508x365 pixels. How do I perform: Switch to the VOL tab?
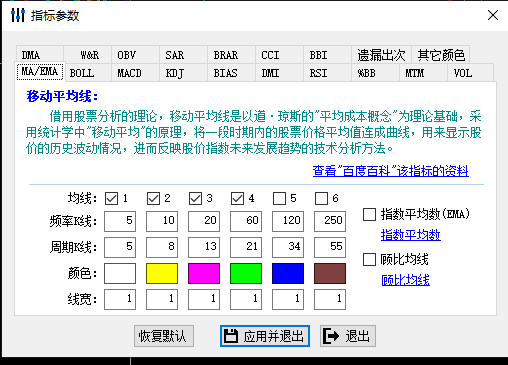coord(470,73)
